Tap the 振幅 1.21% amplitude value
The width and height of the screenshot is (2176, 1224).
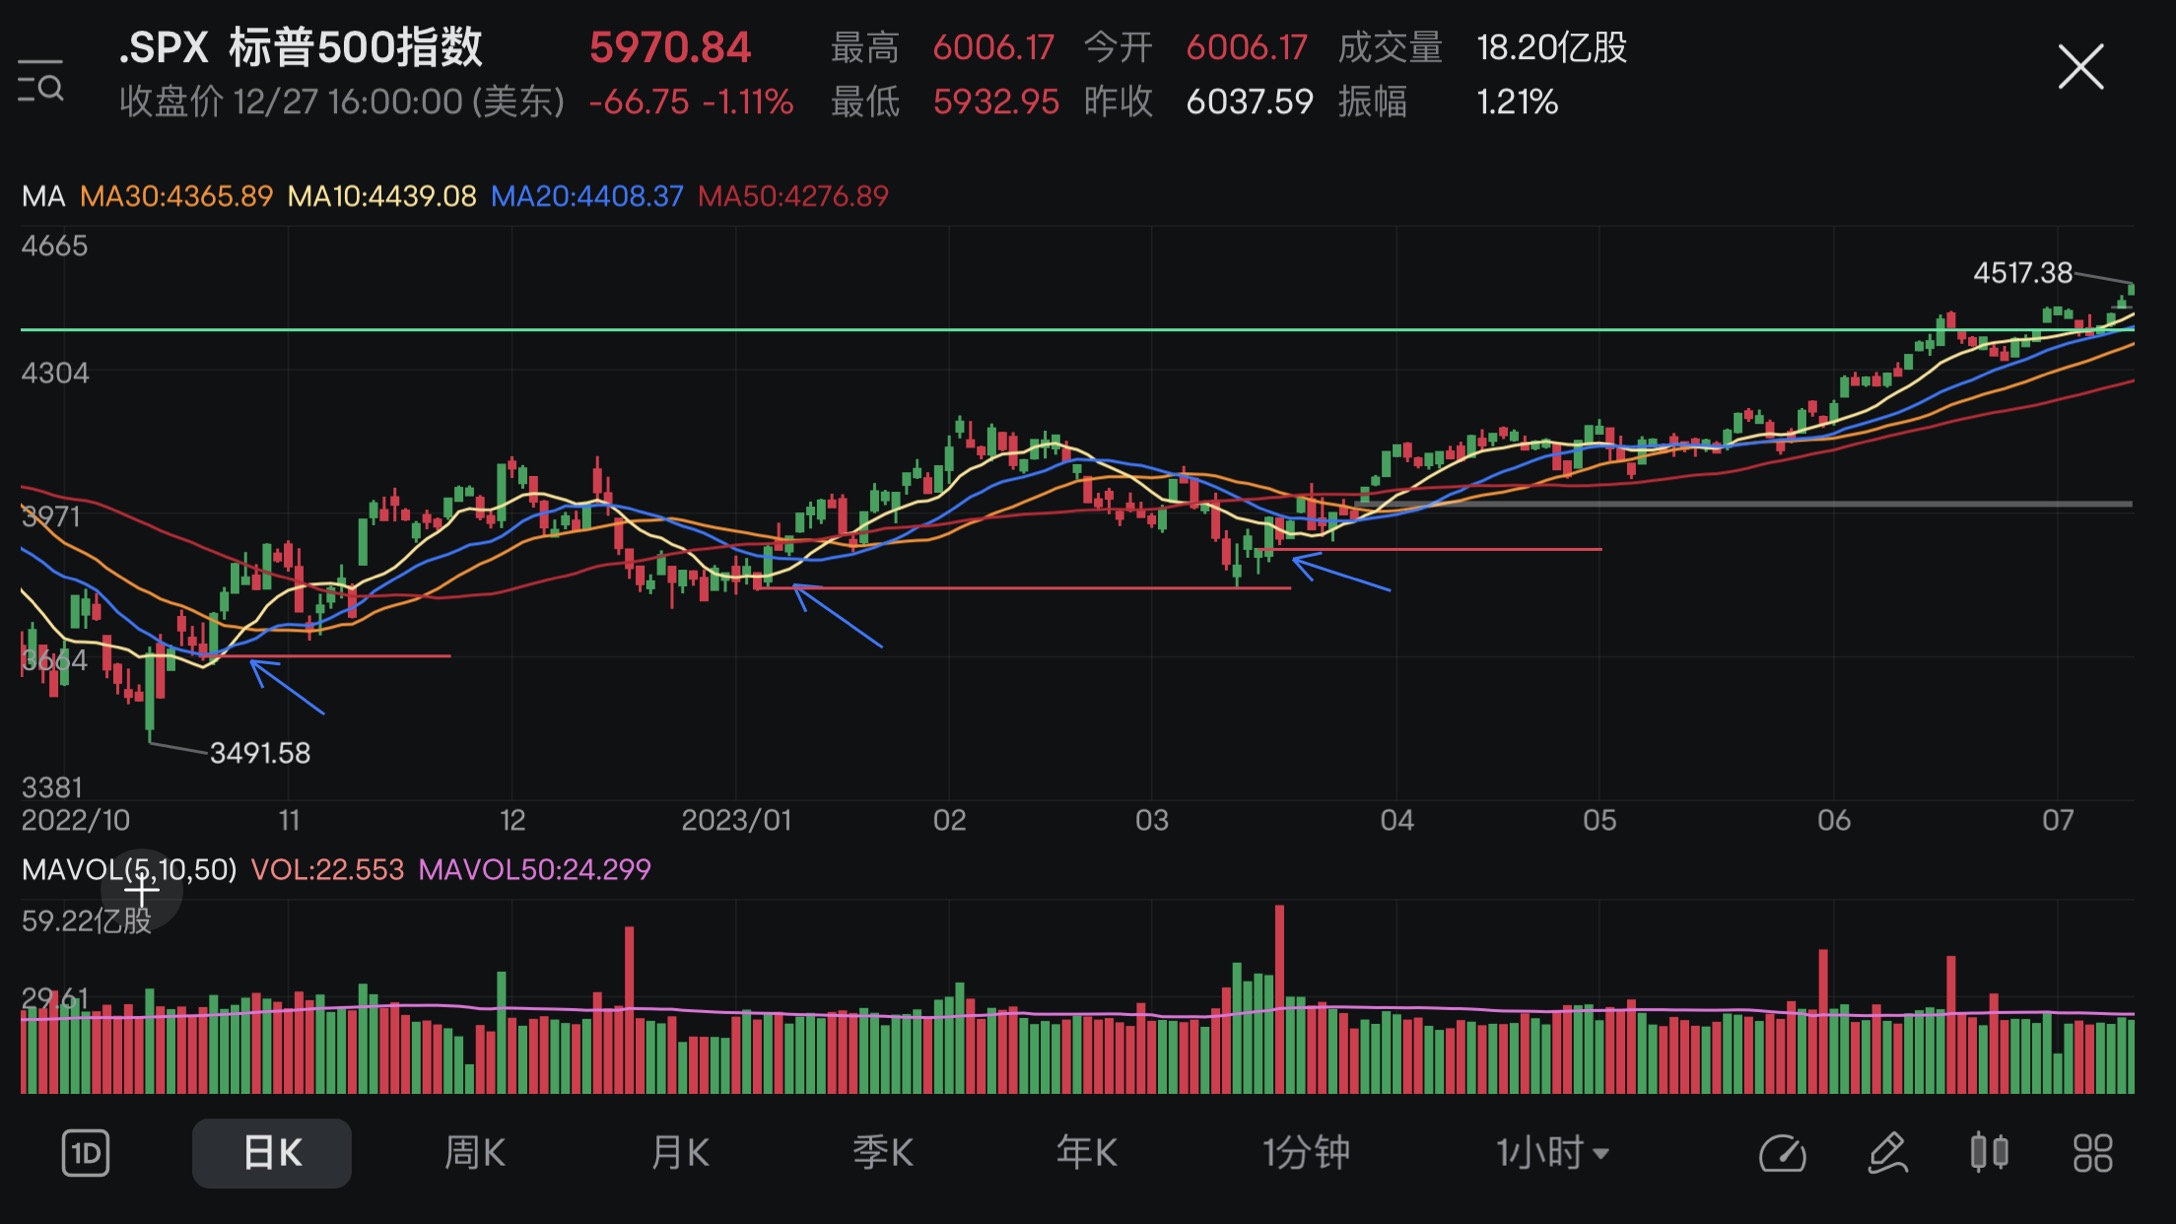click(x=1447, y=101)
